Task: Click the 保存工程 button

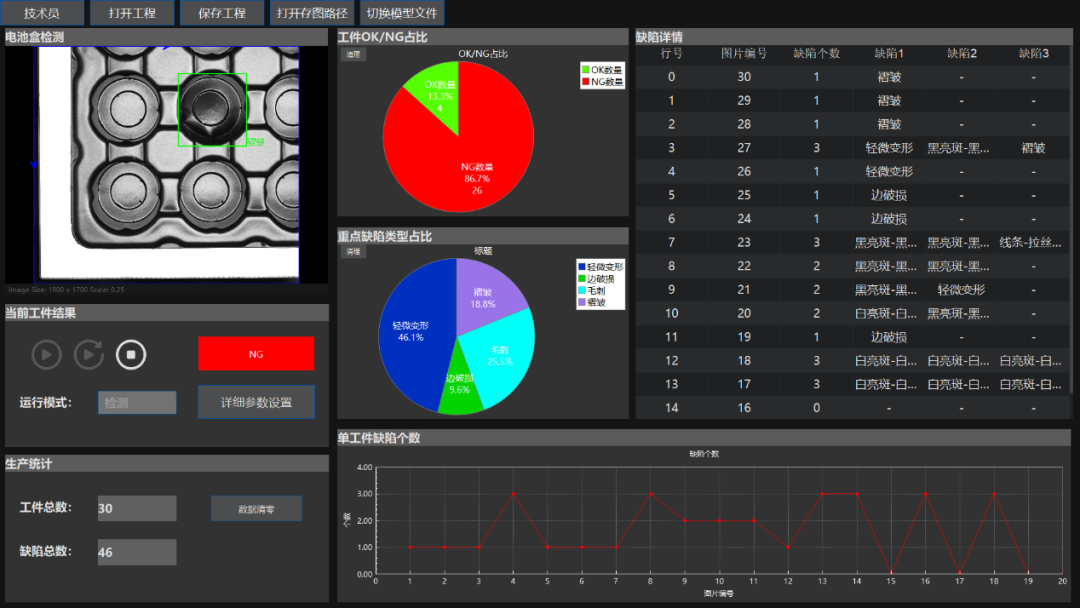Action: [x=222, y=13]
